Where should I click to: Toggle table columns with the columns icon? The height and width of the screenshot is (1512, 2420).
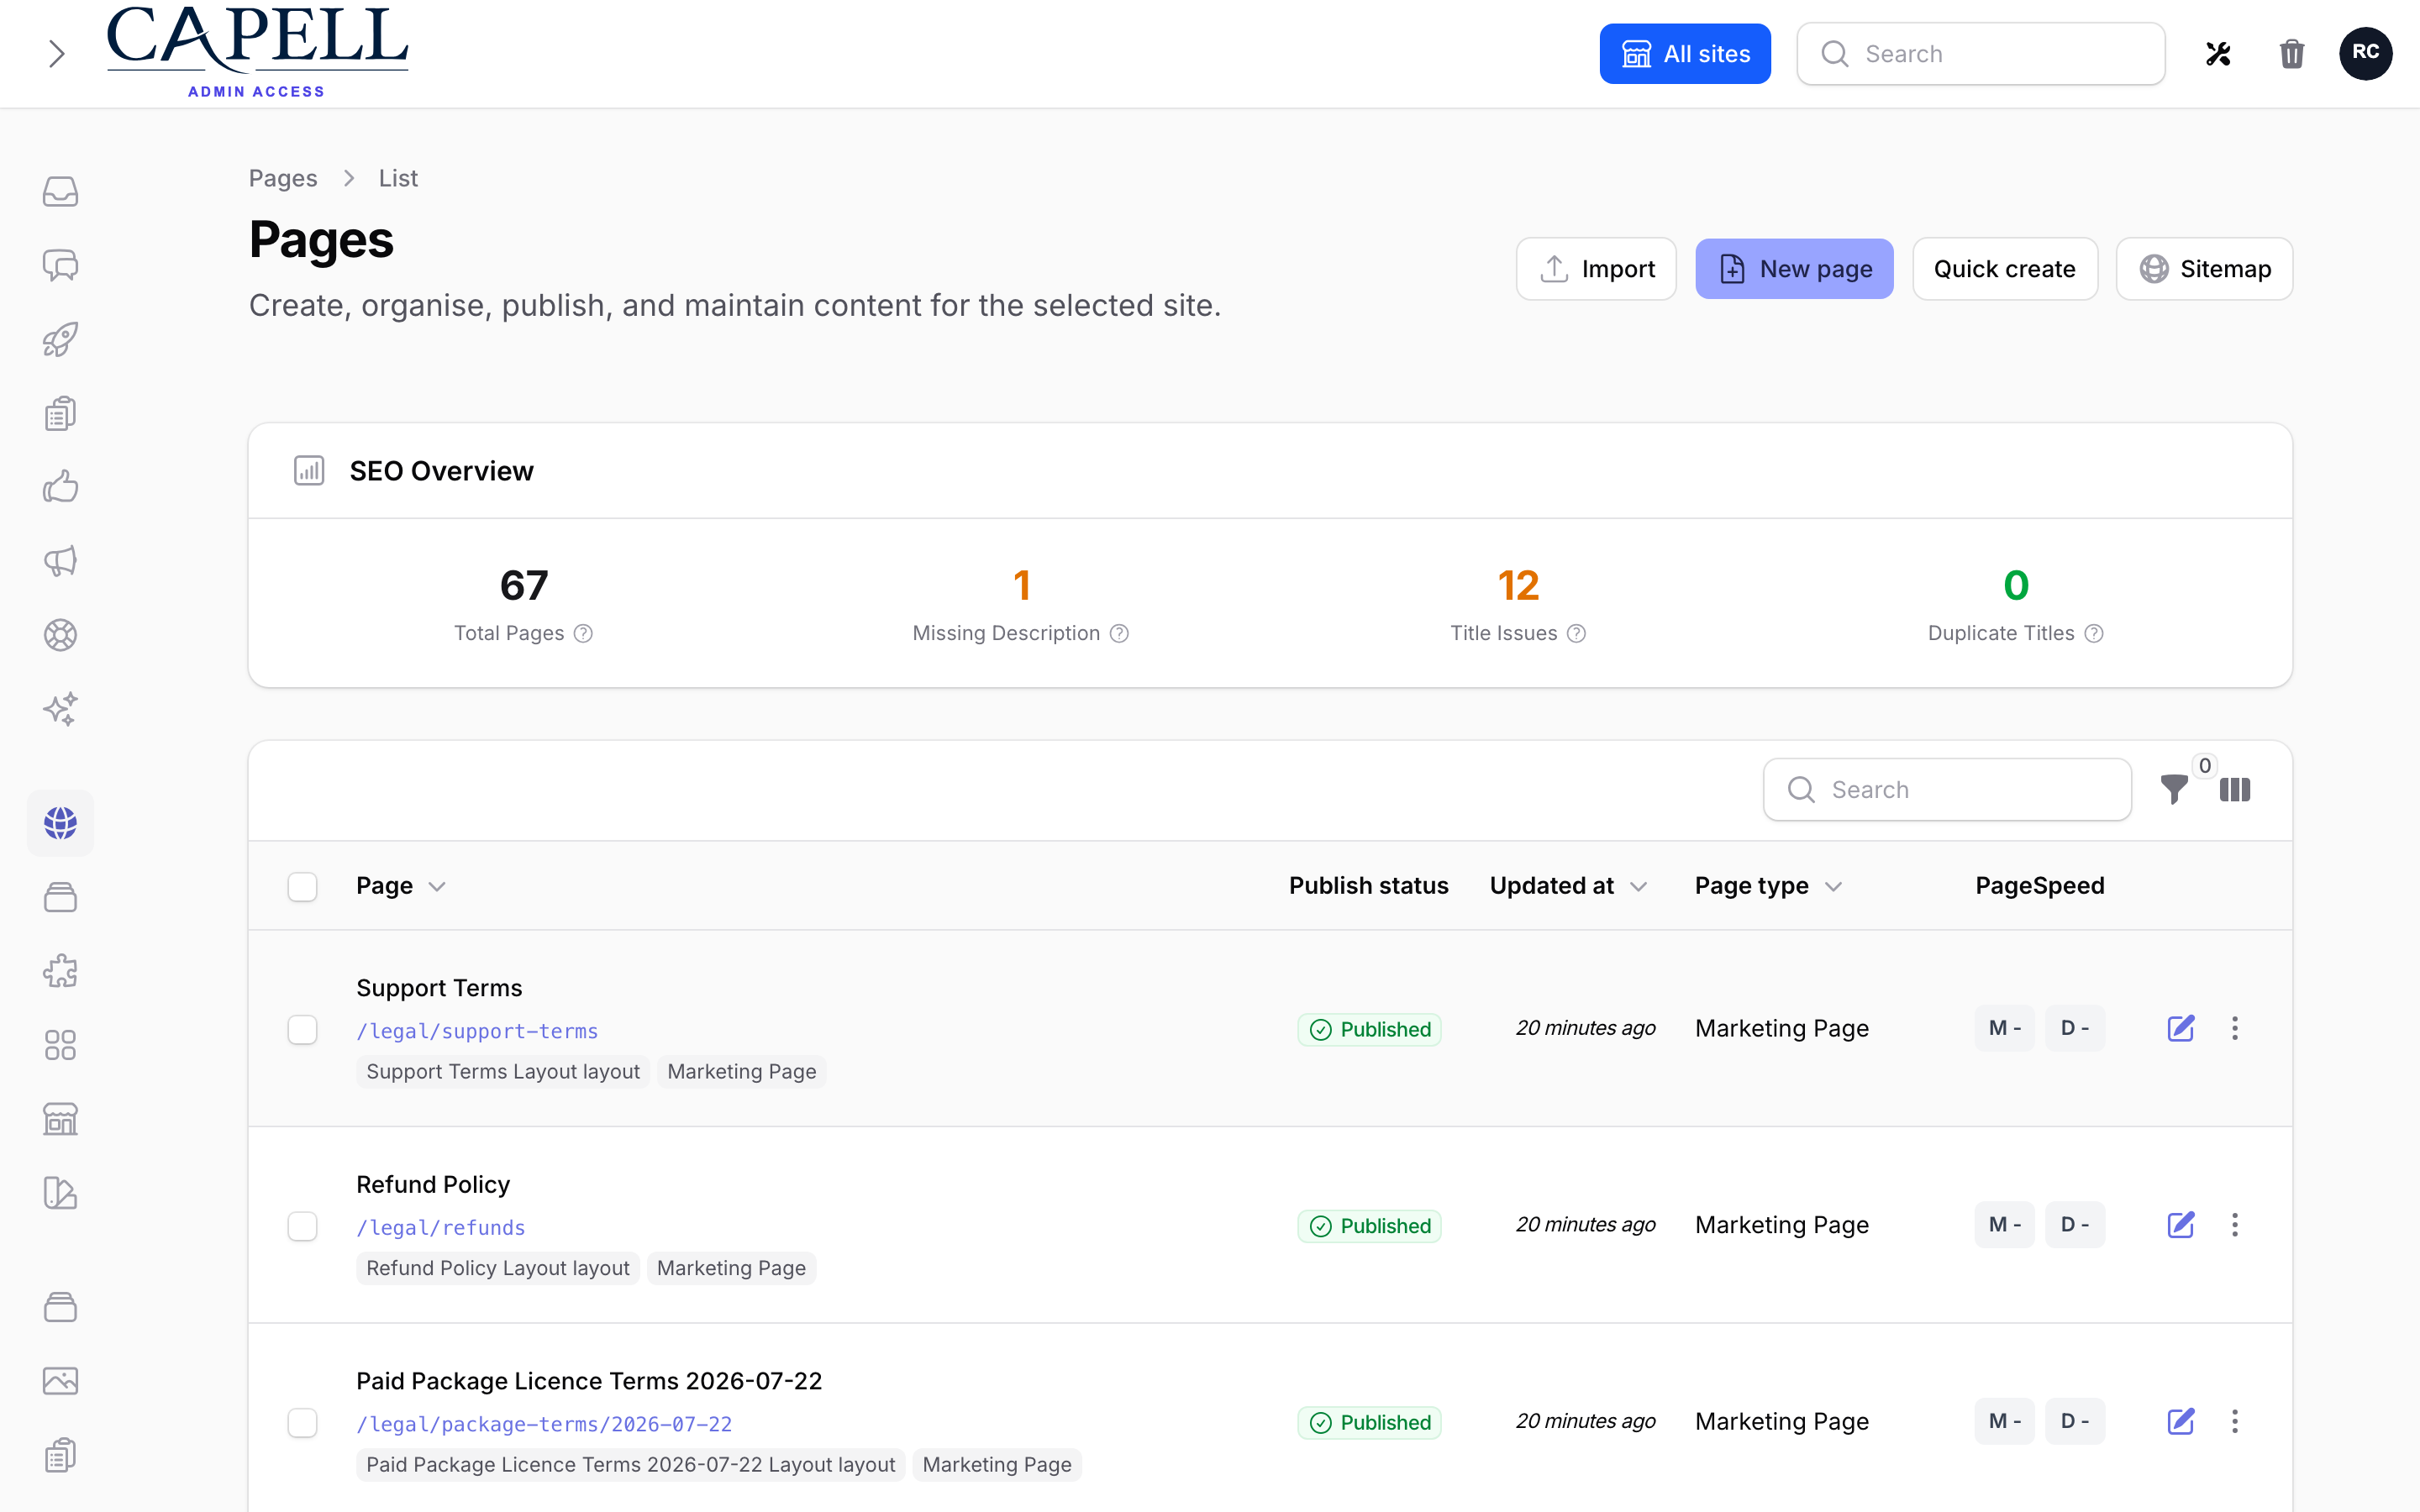2235,790
